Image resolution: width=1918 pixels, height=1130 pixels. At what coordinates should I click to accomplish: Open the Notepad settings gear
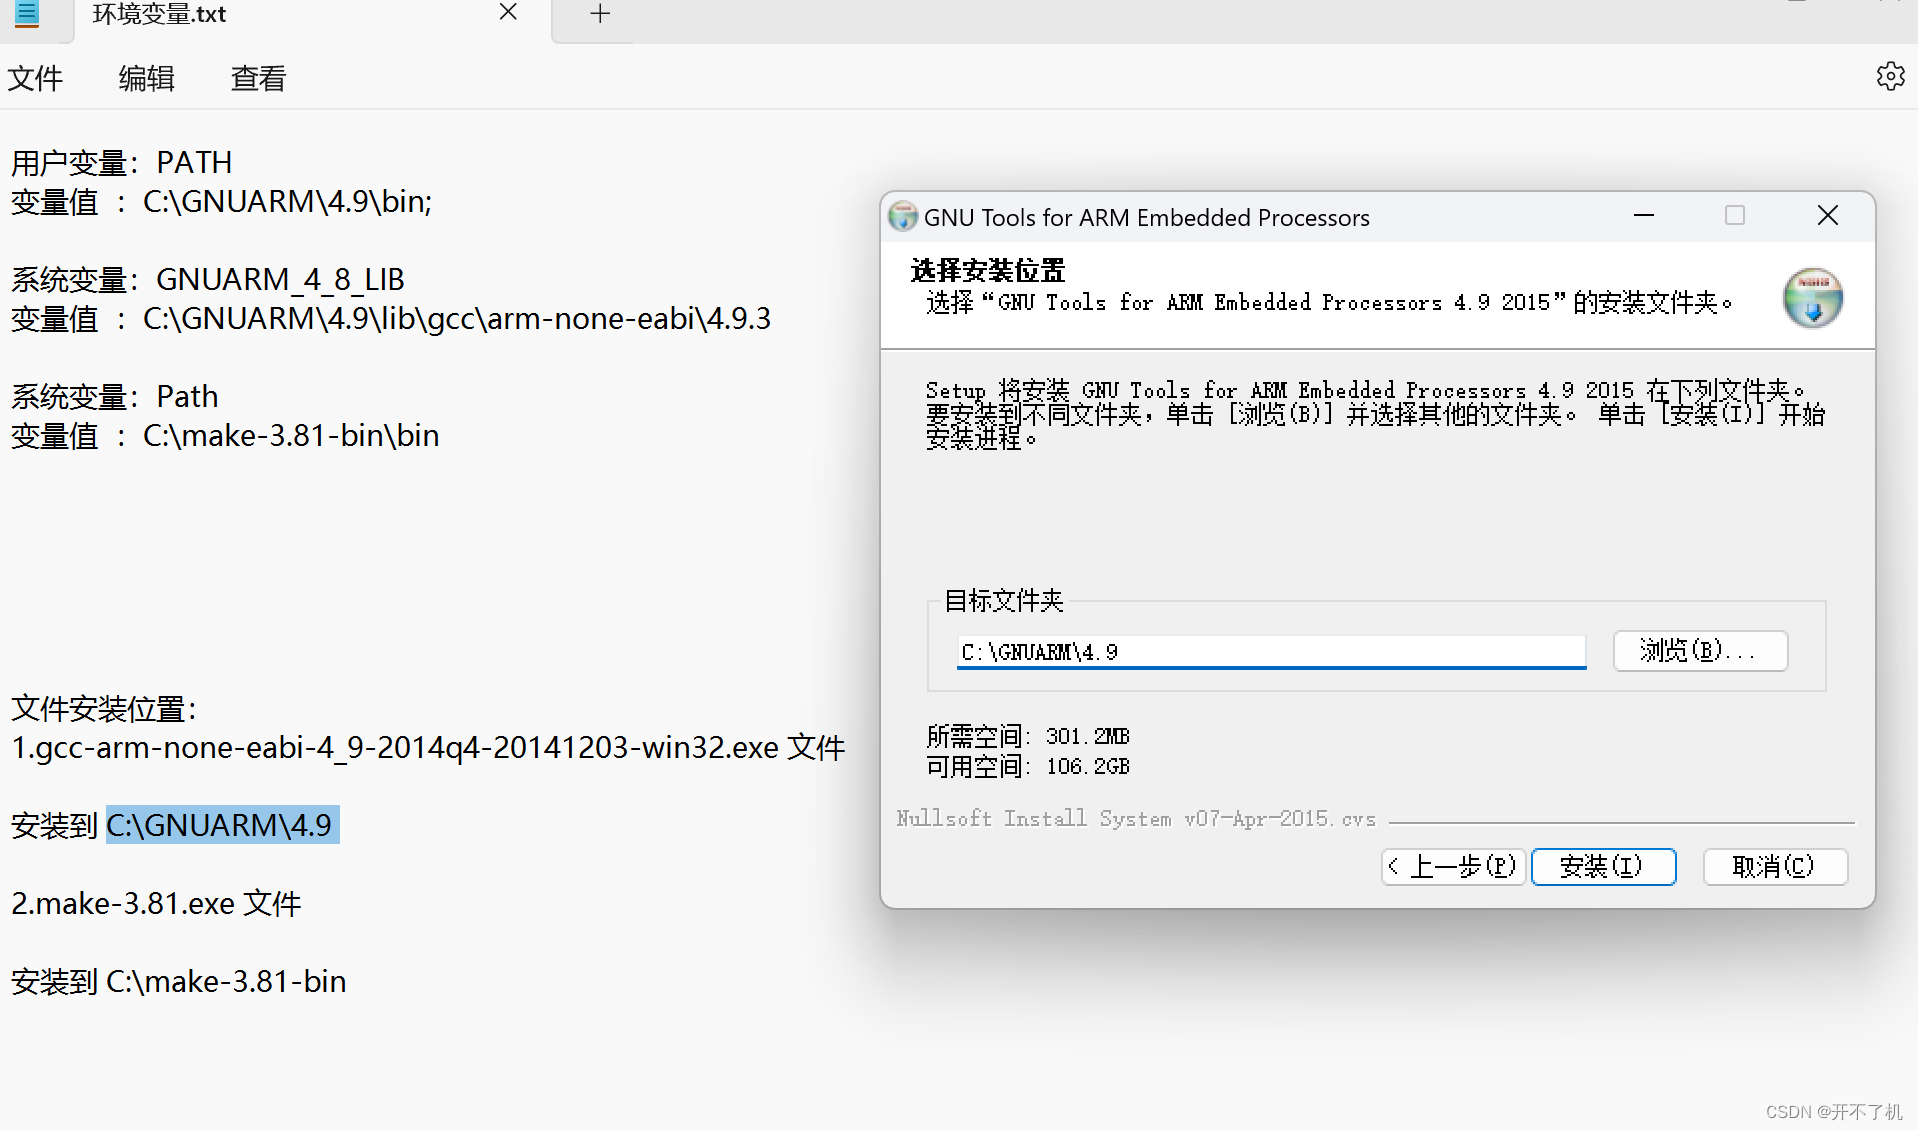tap(1889, 77)
